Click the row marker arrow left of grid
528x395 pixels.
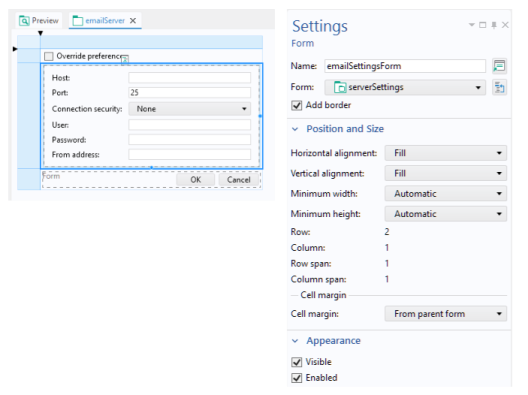15,49
